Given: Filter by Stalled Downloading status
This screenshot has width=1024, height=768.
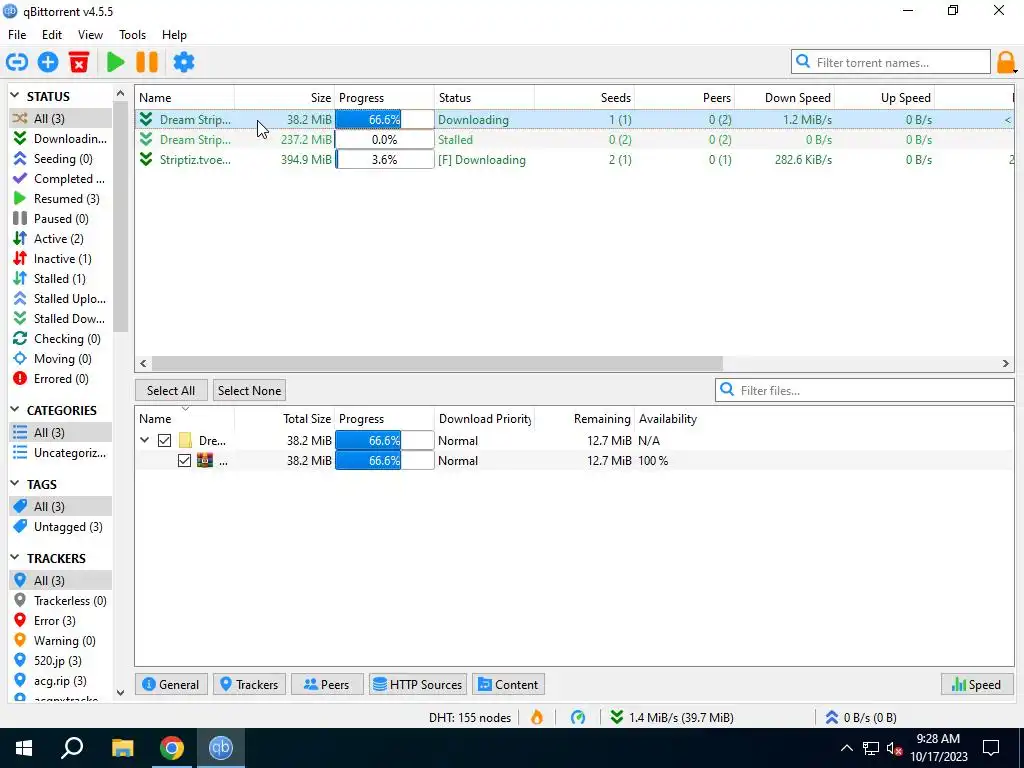Looking at the screenshot, I should click(x=60, y=319).
